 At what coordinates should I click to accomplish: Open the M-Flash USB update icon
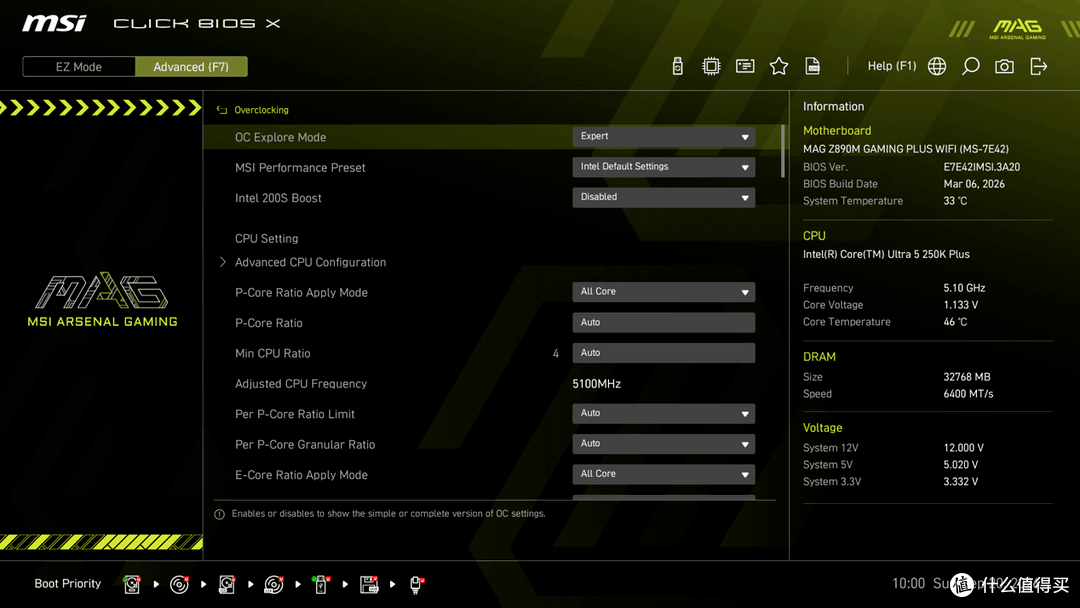click(x=678, y=66)
